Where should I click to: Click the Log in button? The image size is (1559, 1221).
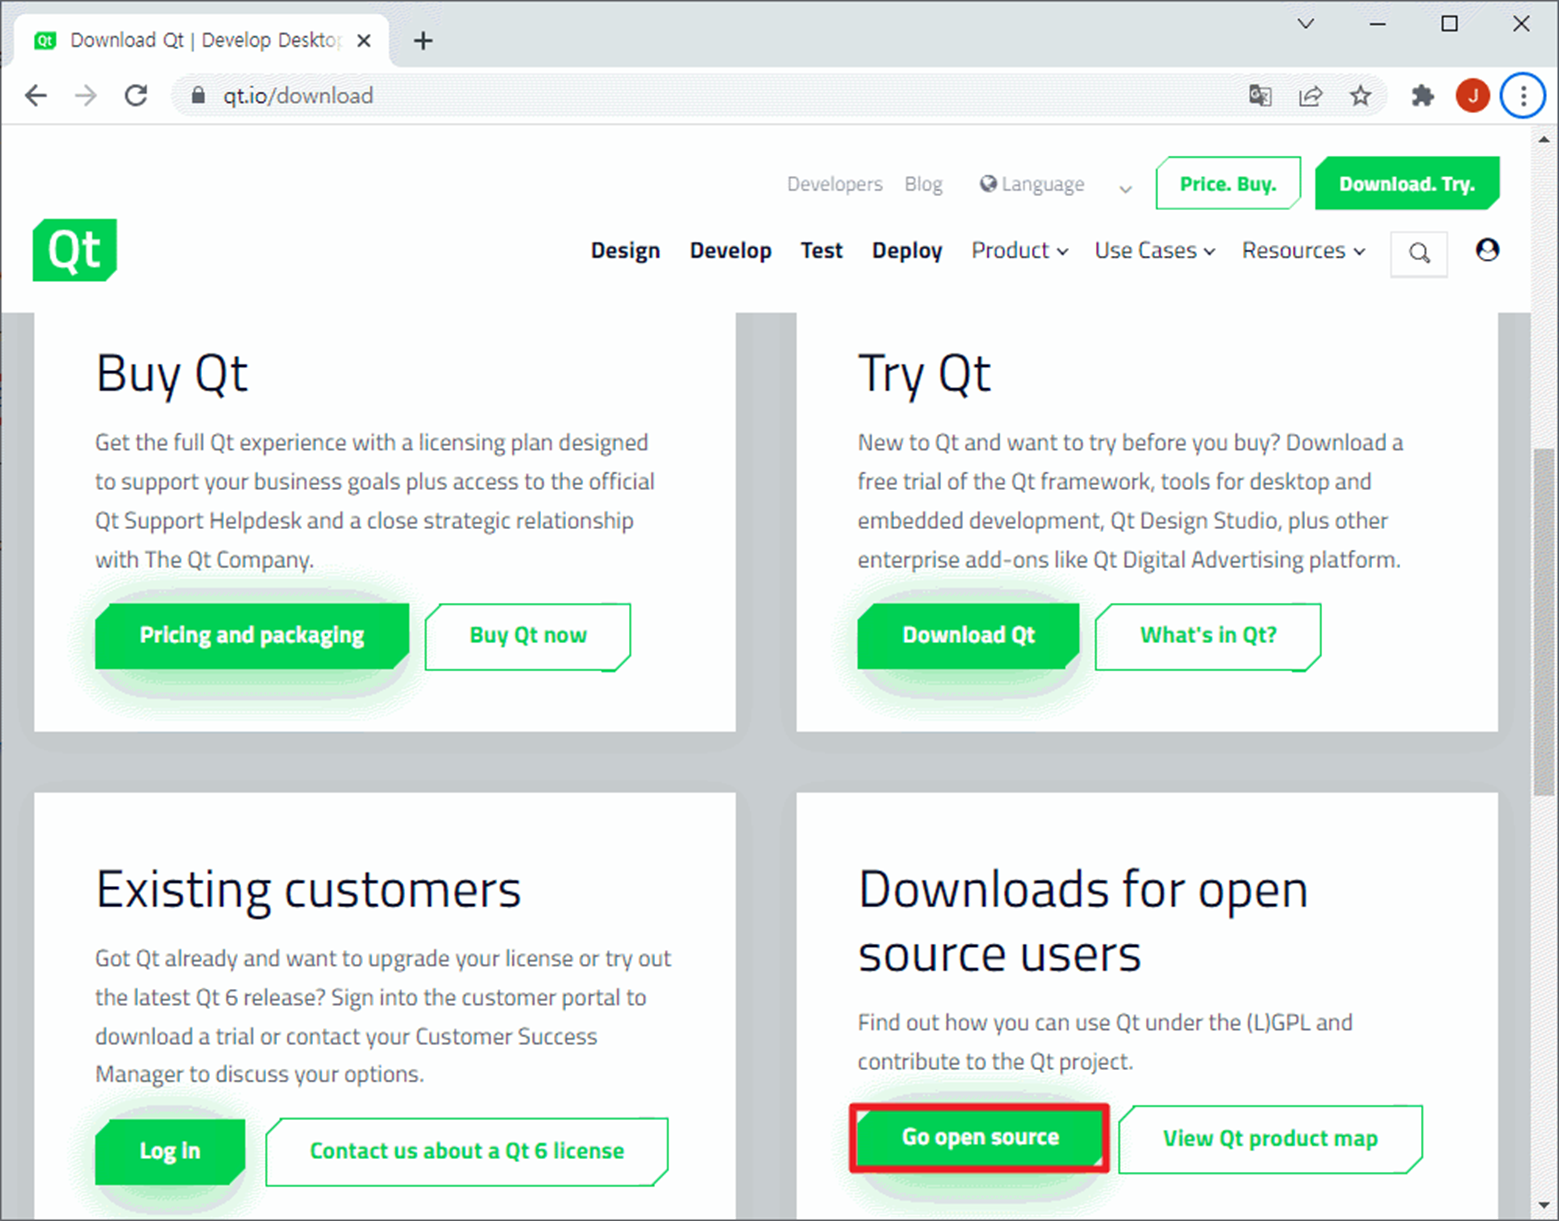pyautogui.click(x=170, y=1151)
